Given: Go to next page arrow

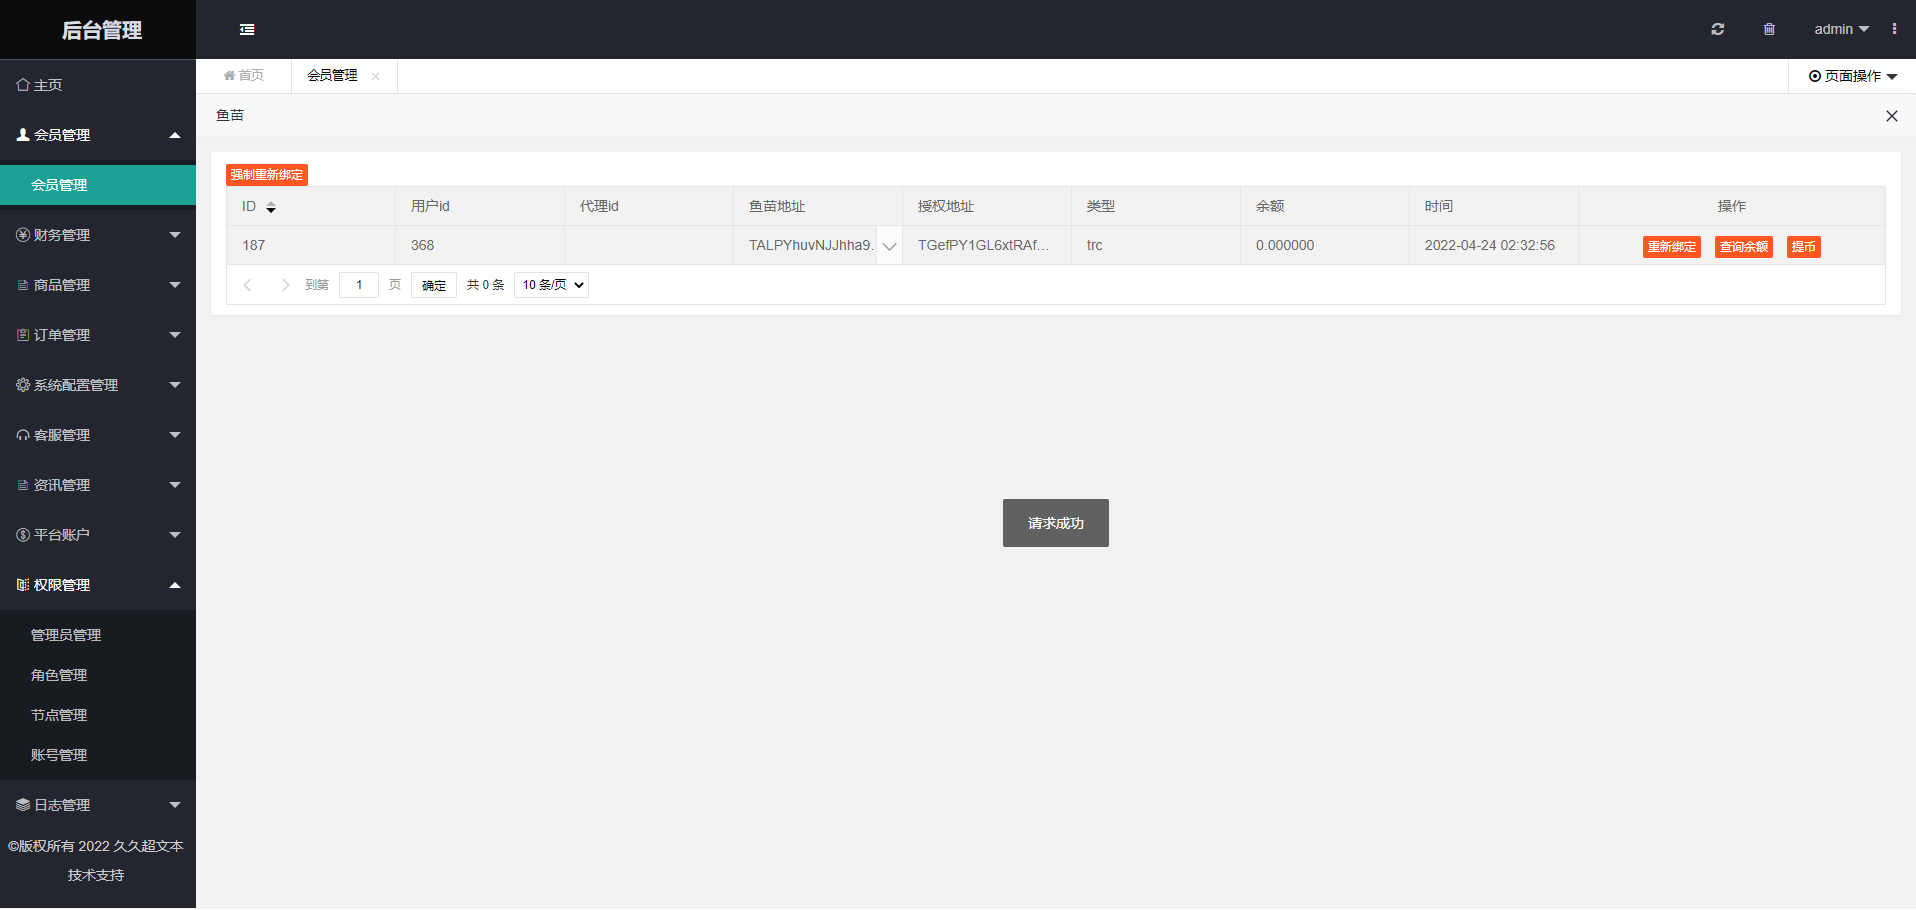Looking at the screenshot, I should point(285,285).
